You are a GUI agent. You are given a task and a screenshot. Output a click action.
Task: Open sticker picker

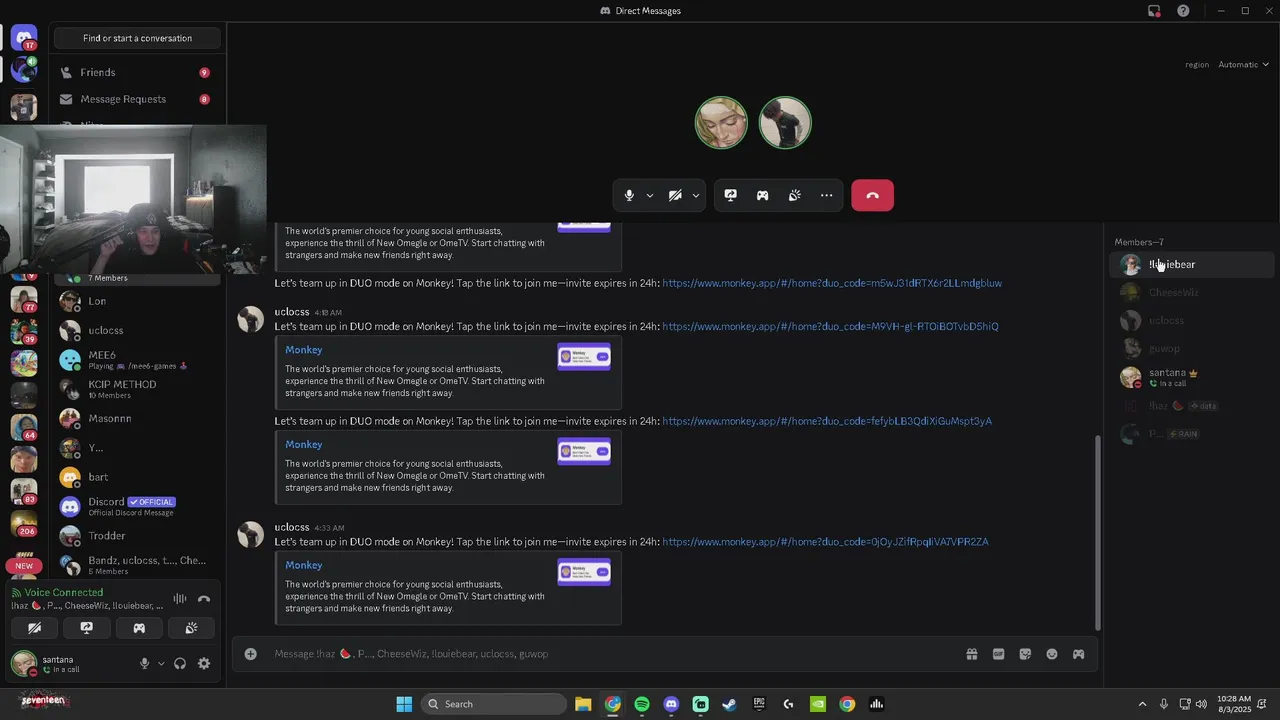coord(1025,654)
